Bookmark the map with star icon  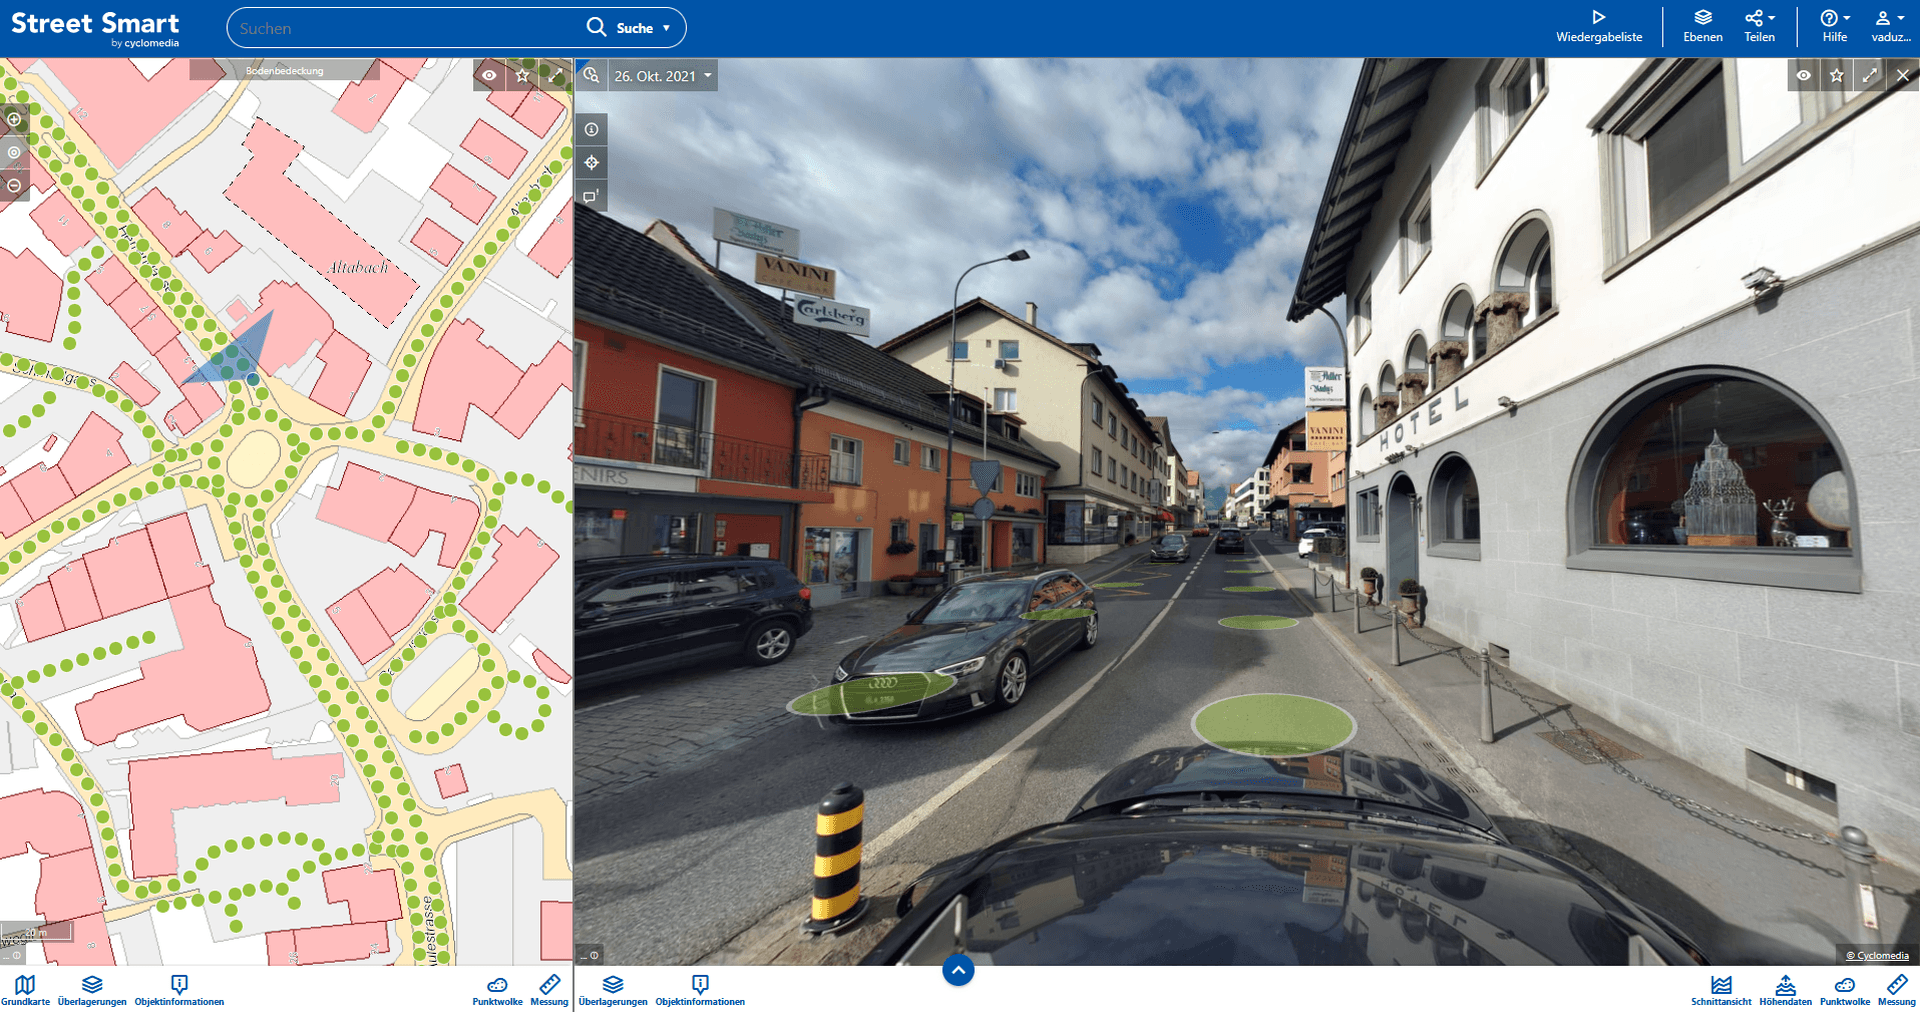[x=522, y=75]
